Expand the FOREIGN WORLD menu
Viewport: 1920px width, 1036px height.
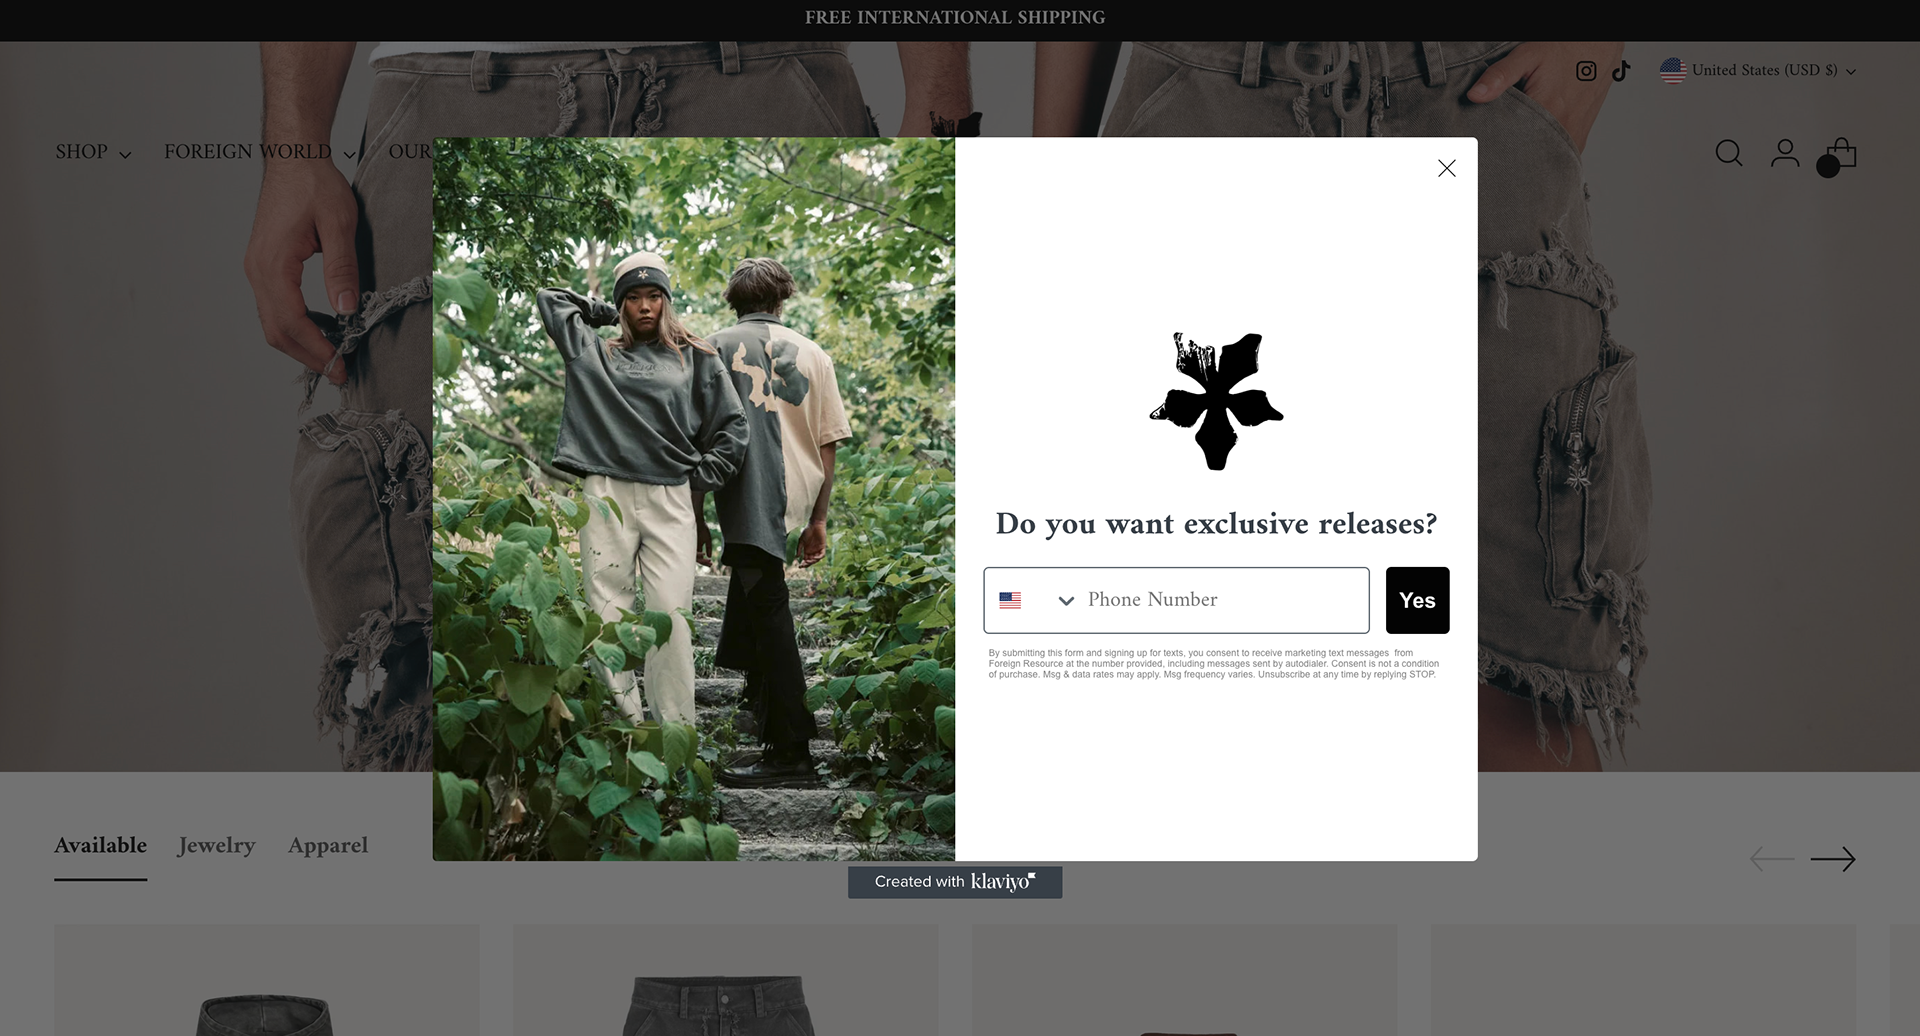coord(260,152)
